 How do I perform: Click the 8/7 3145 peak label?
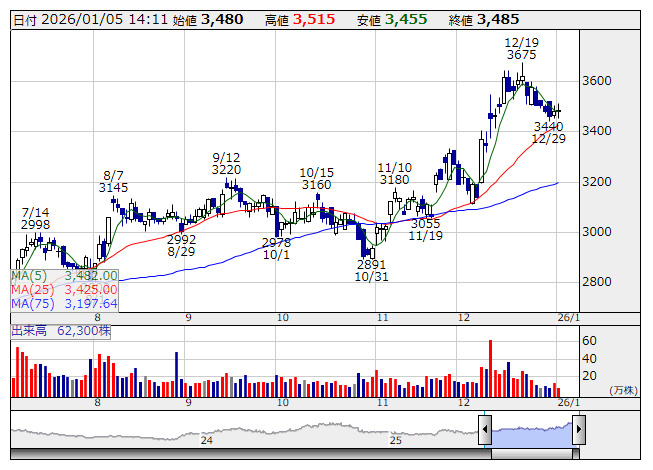(x=113, y=182)
